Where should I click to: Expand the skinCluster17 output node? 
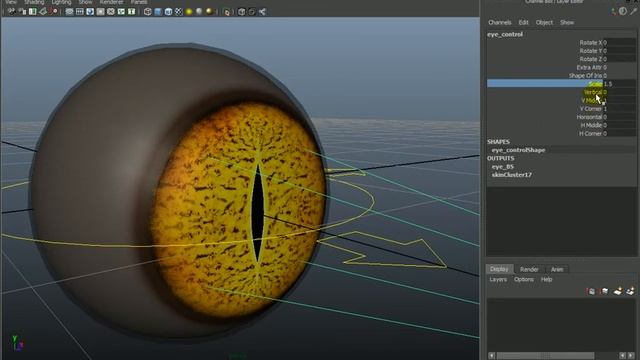tap(511, 175)
